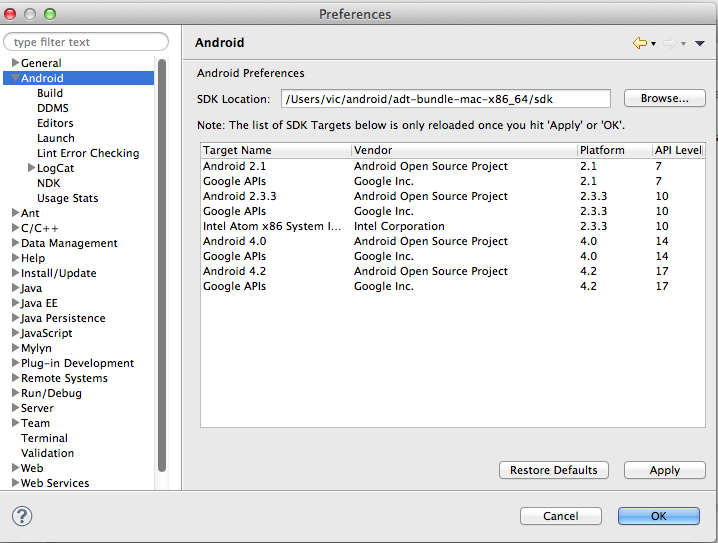The image size is (718, 543).
Task: Sort by Platform column header
Action: click(615, 150)
